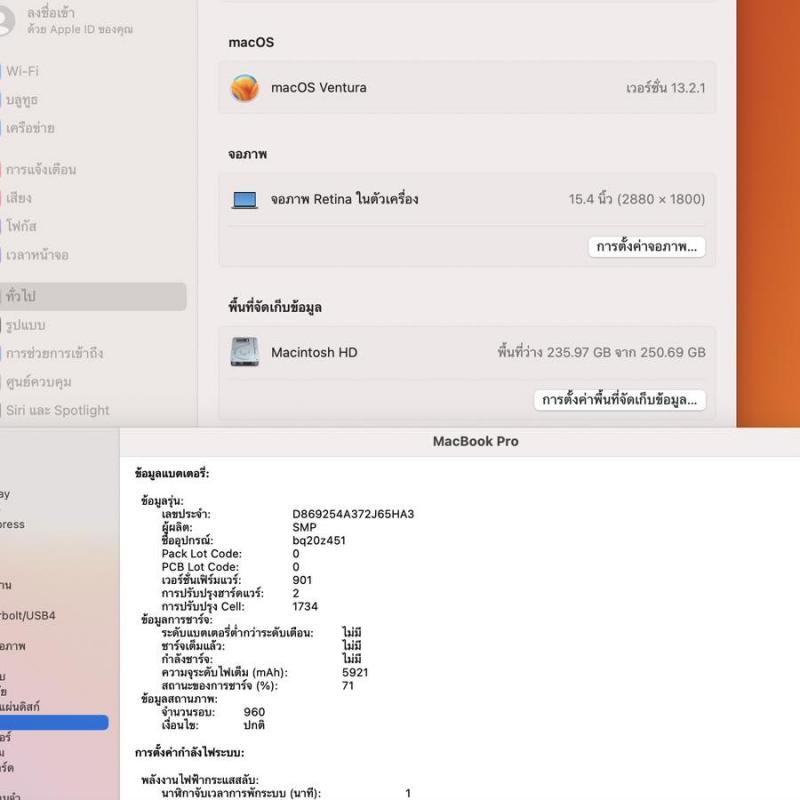The image size is (800, 800).
Task: Go to การช่วยการเข้าถึง (Accessibility) settings
Action: 55,353
